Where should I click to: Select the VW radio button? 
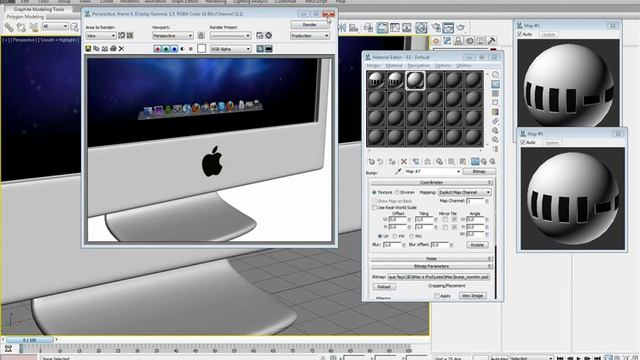click(x=395, y=236)
